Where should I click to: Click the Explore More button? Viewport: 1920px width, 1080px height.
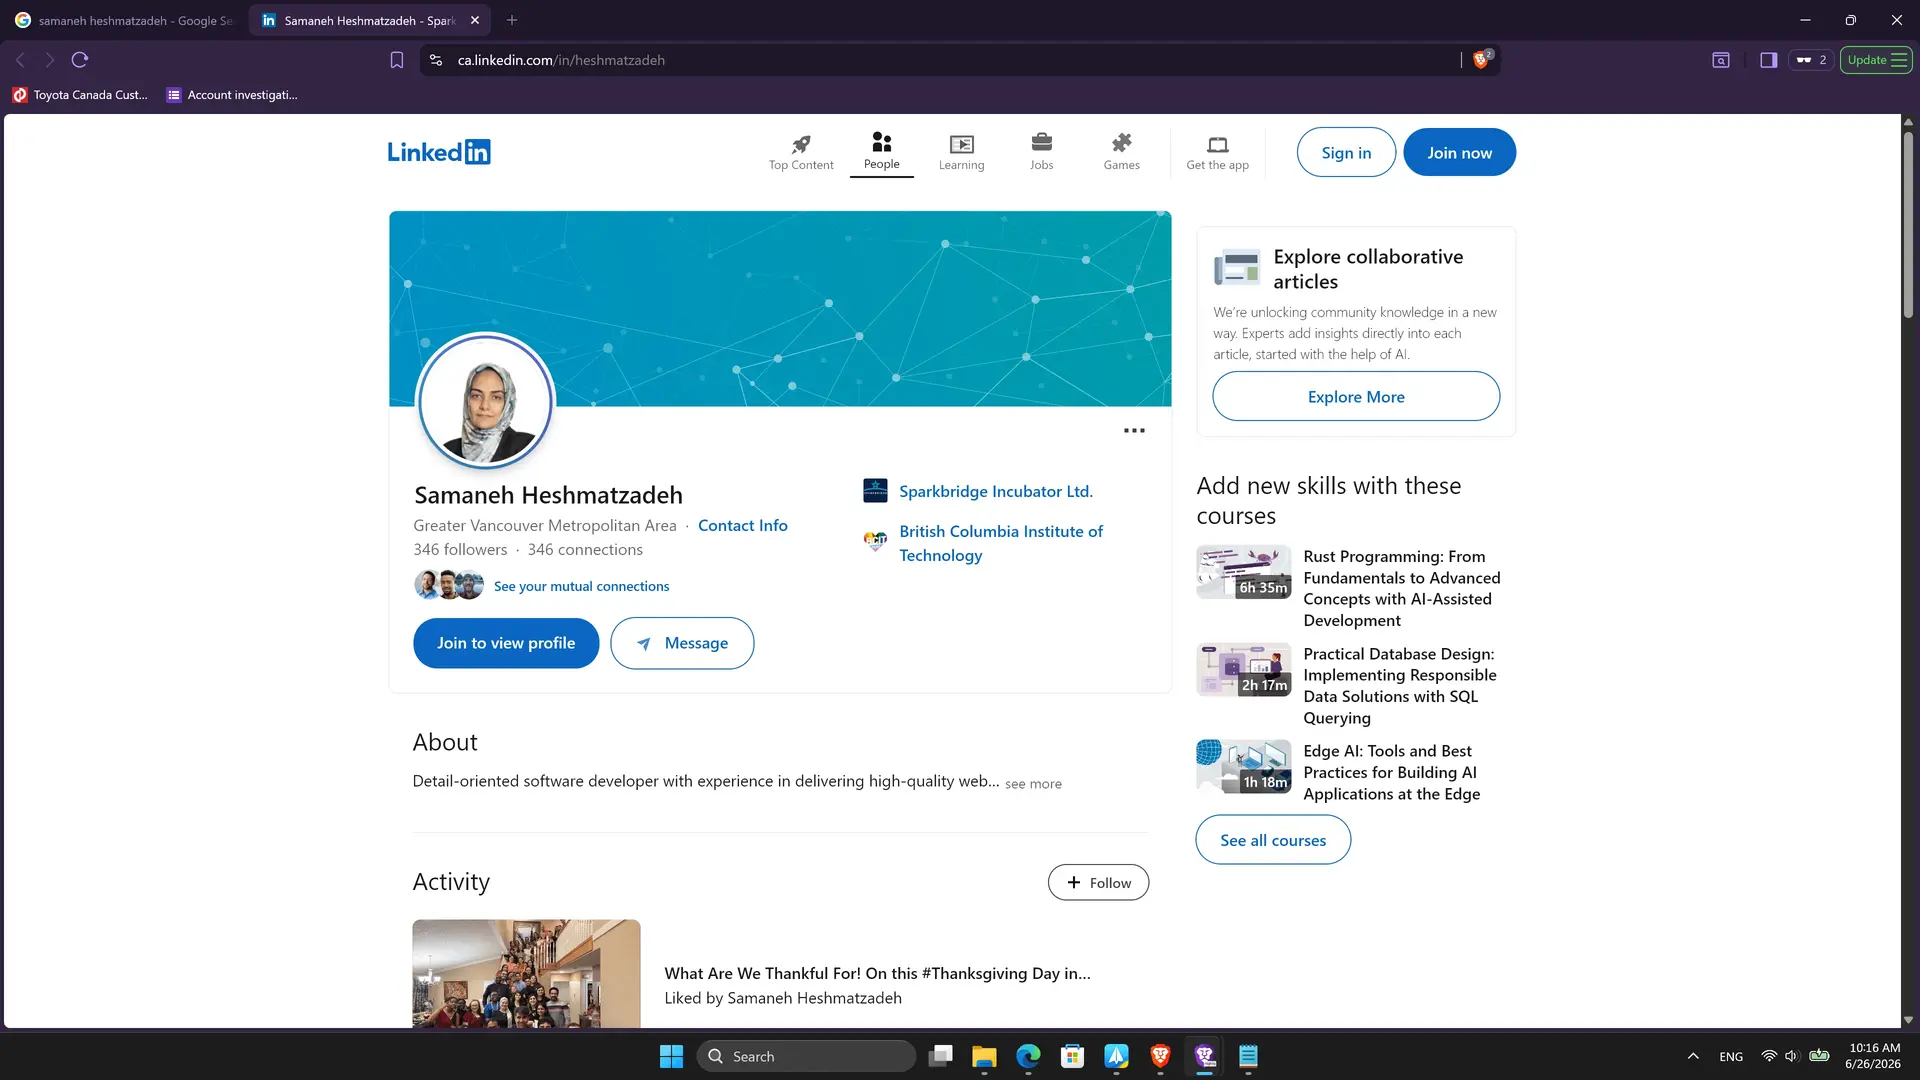[1356, 396]
